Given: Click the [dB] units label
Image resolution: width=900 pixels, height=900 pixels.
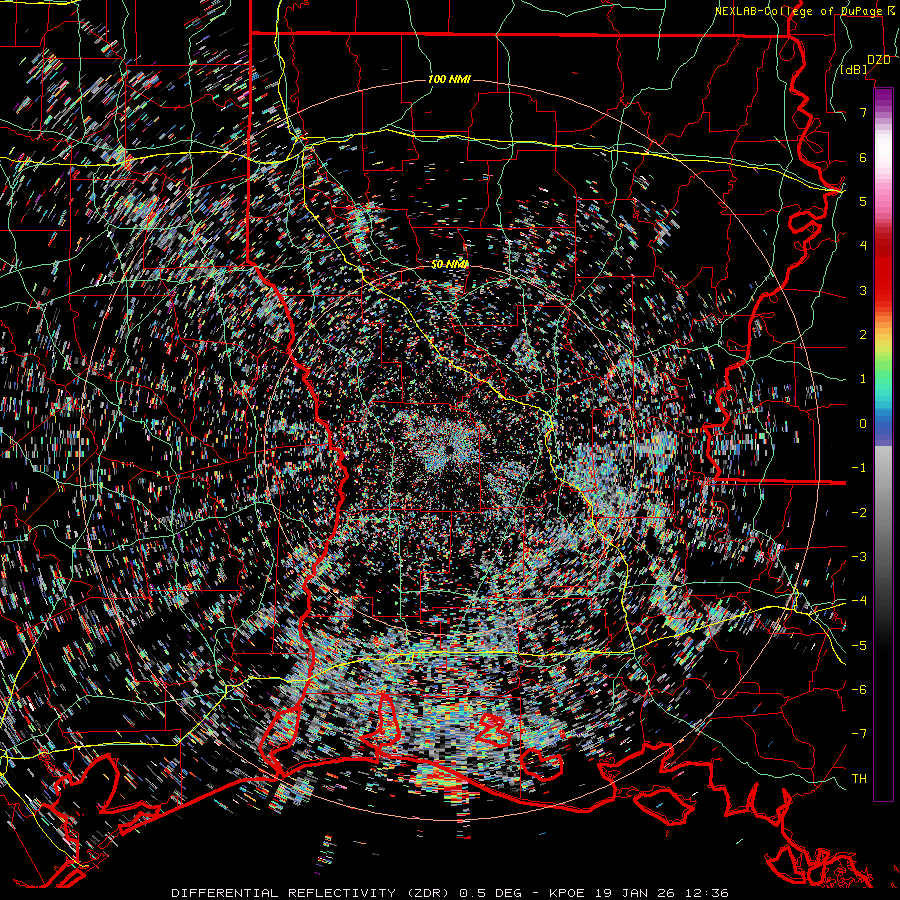Looking at the screenshot, I should click(854, 69).
